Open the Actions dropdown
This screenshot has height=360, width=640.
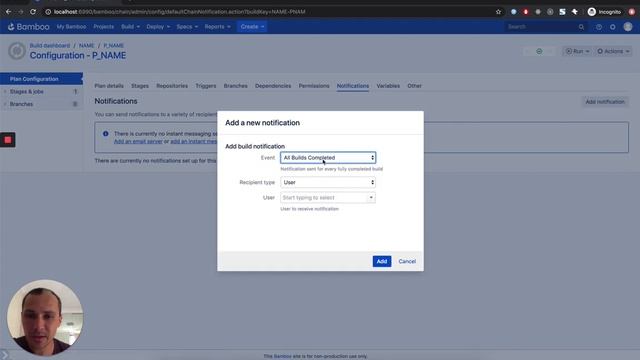point(613,51)
